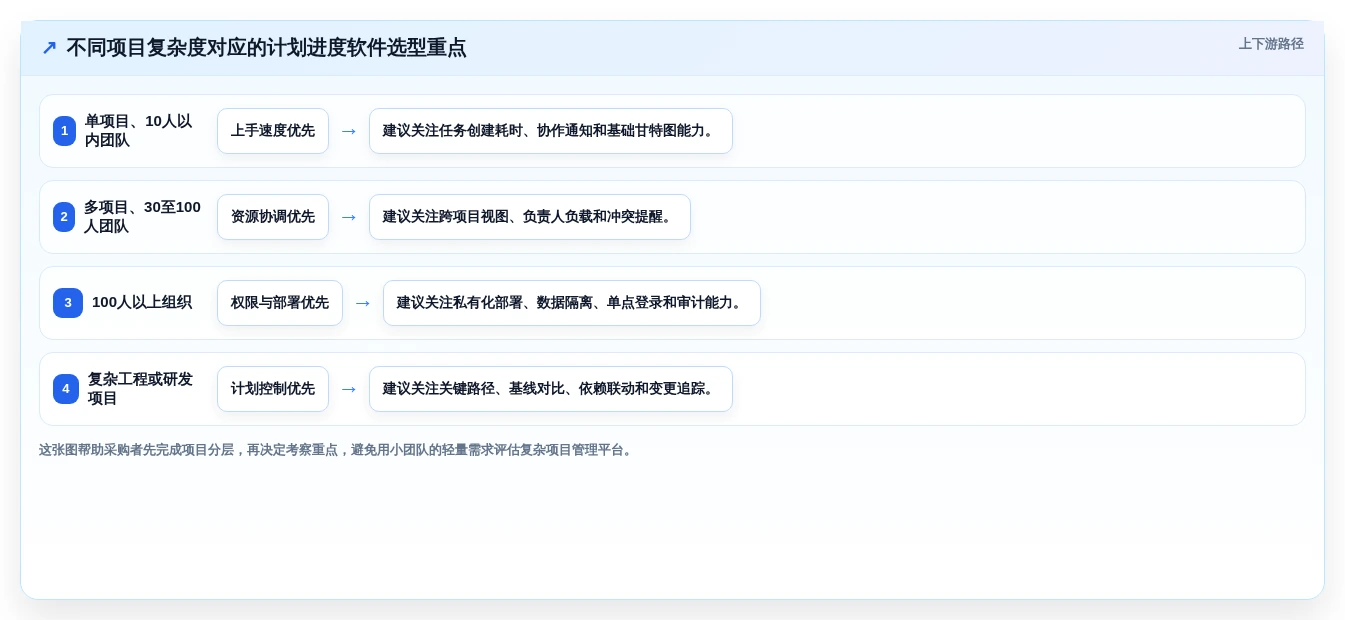Select the 单项目、10人以内团队 label

point(139,131)
